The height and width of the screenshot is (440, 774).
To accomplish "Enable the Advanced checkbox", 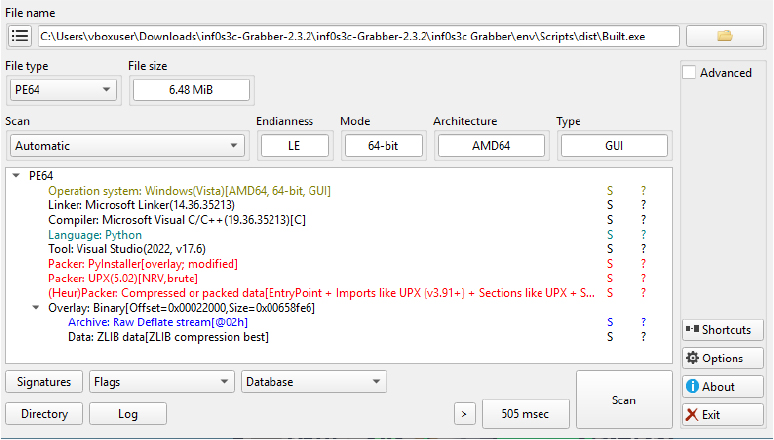I will (x=689, y=73).
